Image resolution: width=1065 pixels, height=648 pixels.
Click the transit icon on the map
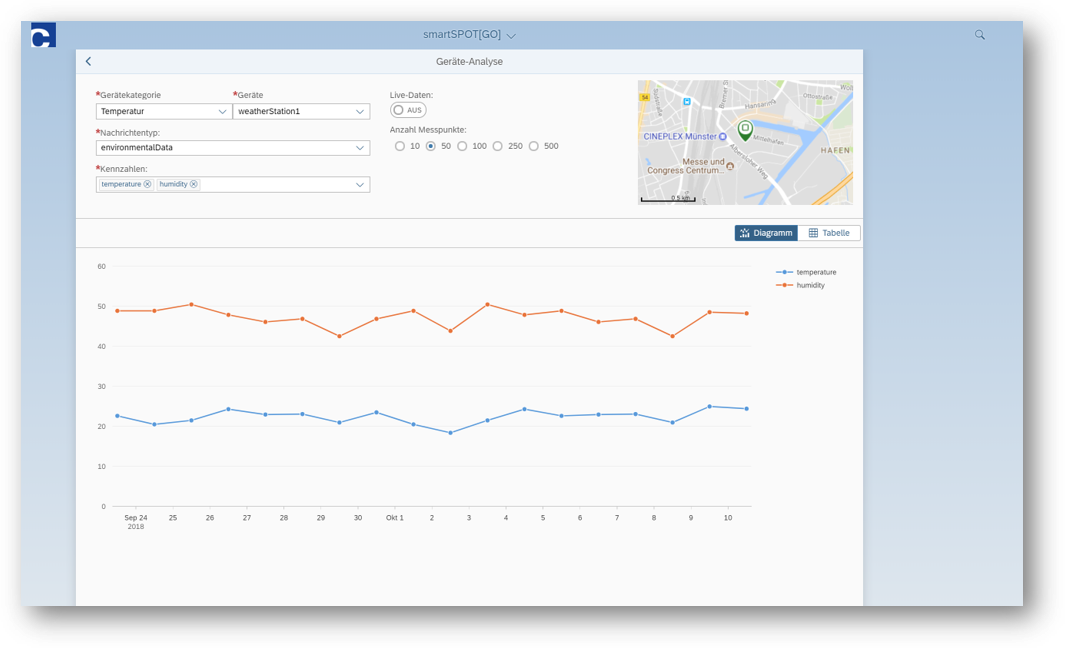[x=686, y=100]
